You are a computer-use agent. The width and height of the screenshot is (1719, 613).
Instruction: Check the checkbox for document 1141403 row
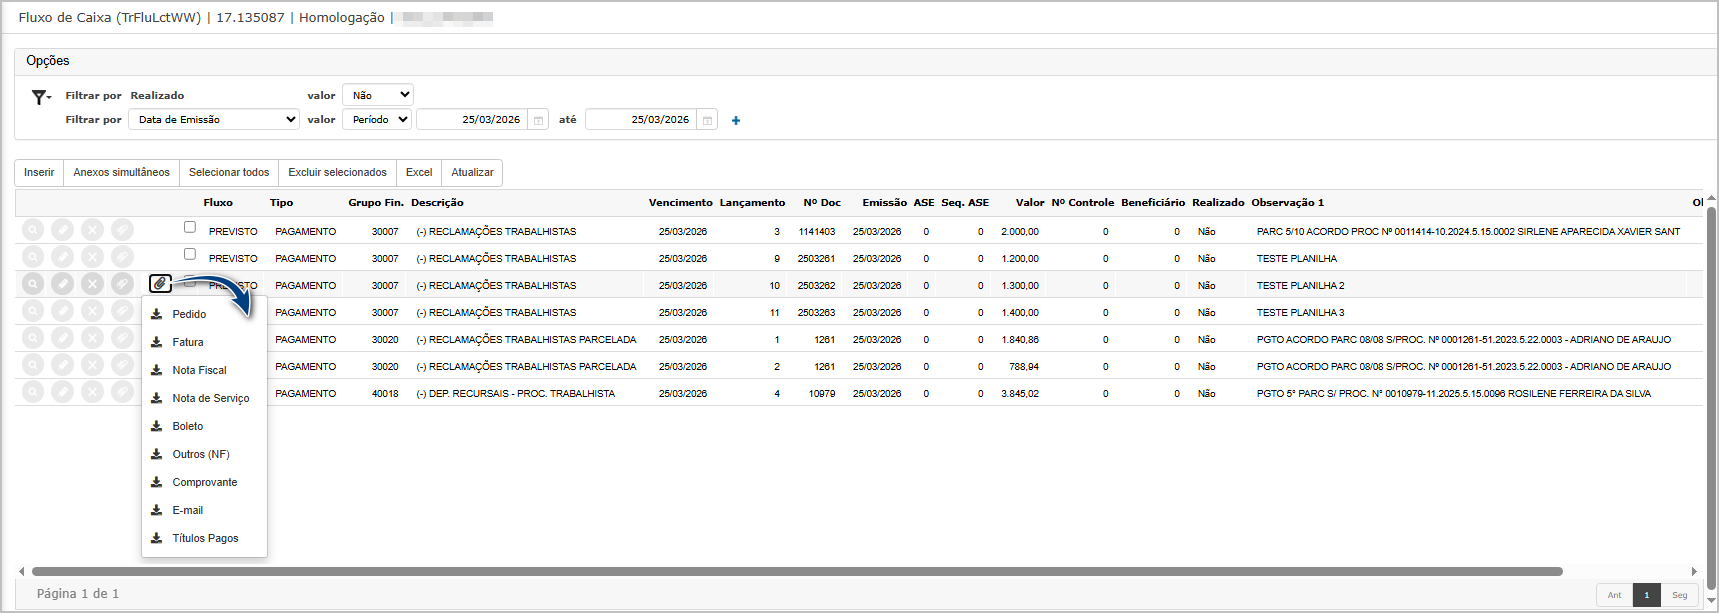pyautogui.click(x=190, y=227)
